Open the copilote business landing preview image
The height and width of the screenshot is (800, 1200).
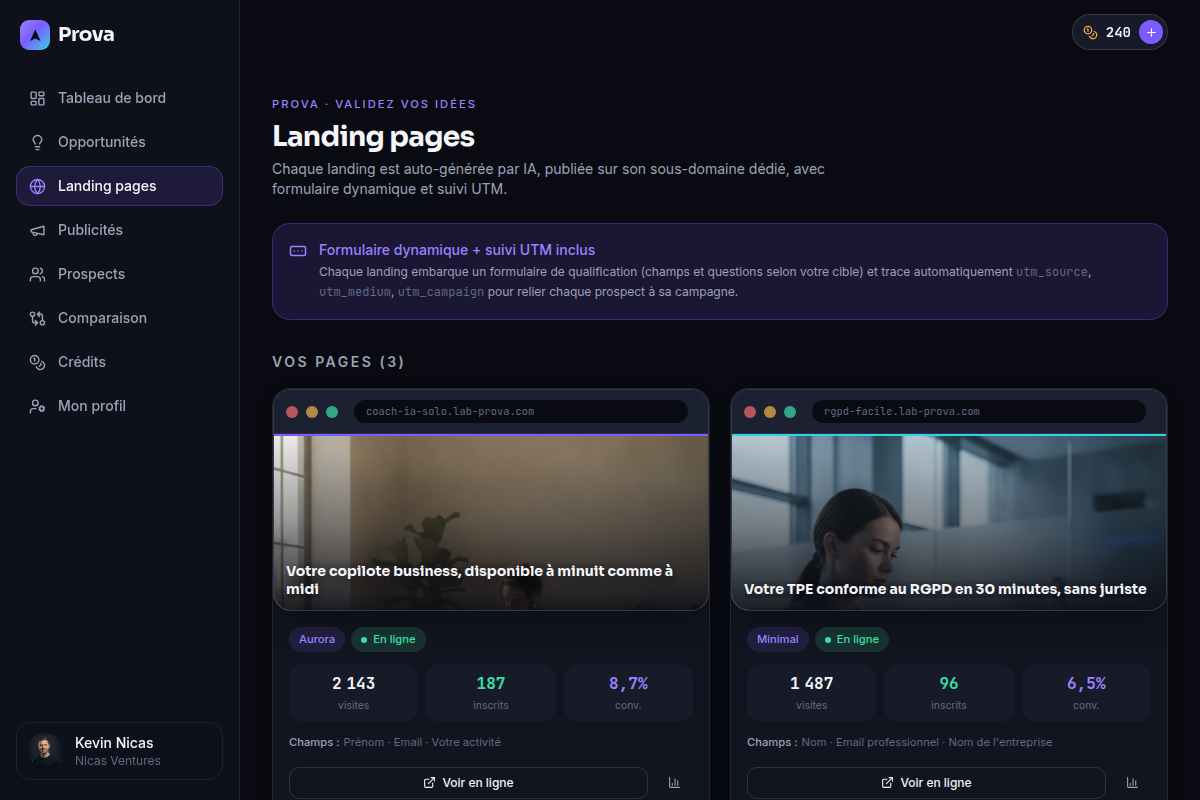pyautogui.click(x=491, y=523)
